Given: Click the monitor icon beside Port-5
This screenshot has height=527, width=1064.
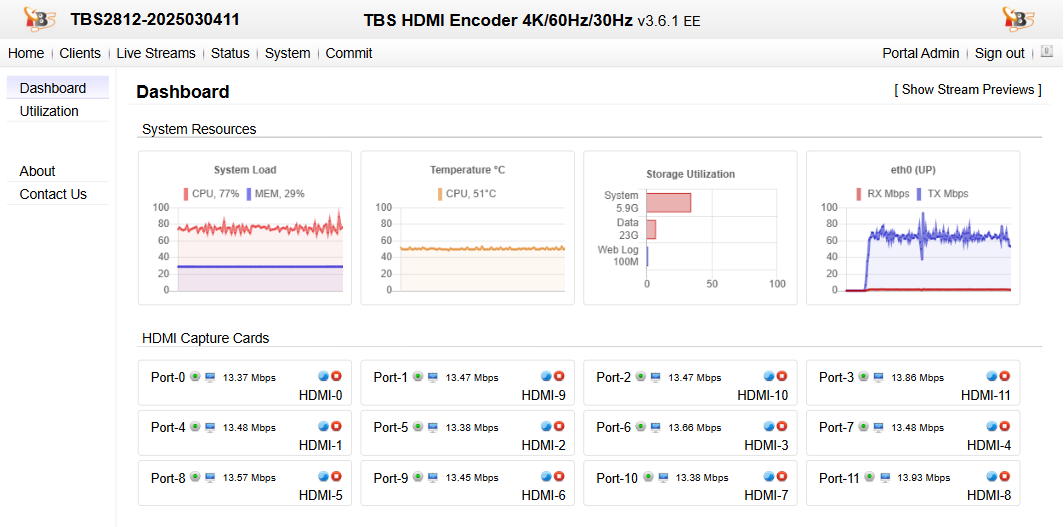Looking at the screenshot, I should tap(433, 428).
